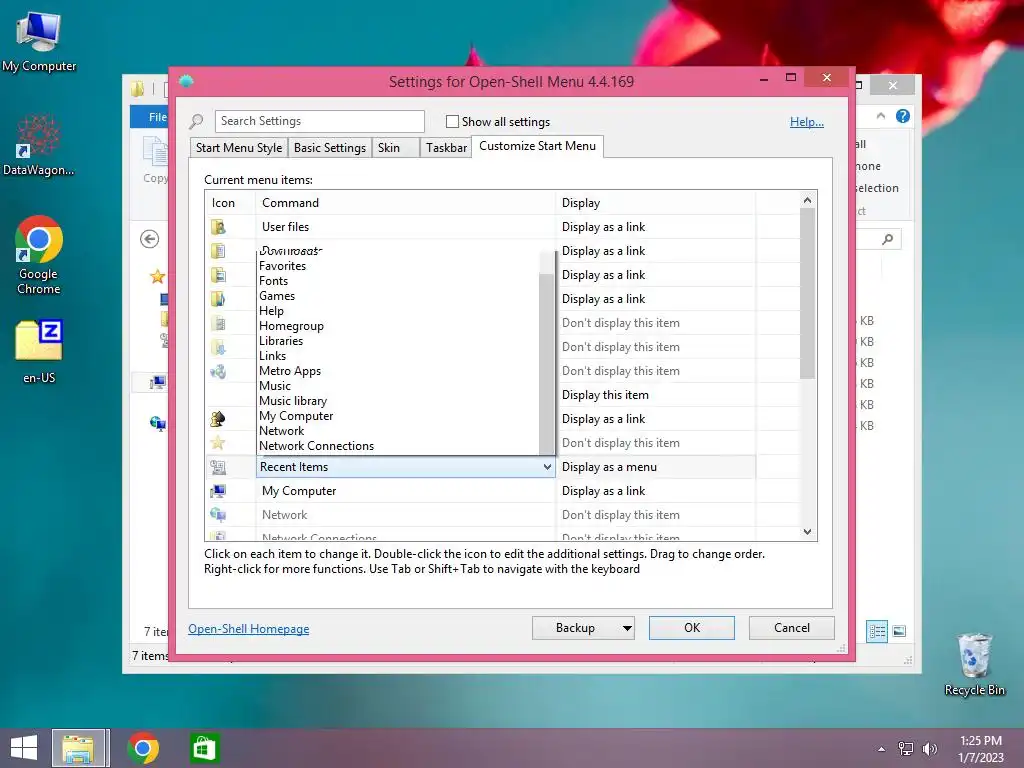1024x768 pixels.
Task: Open the Help... link
Action: (807, 121)
